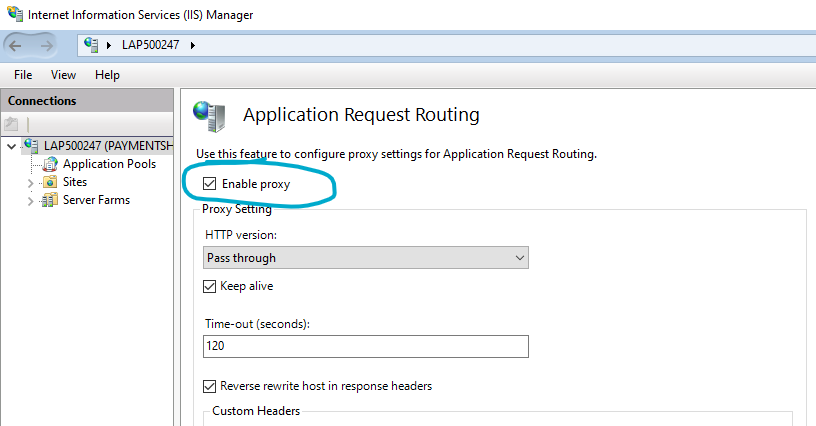Open the HTTP version dropdown
This screenshot has height=426, width=816.
[366, 258]
